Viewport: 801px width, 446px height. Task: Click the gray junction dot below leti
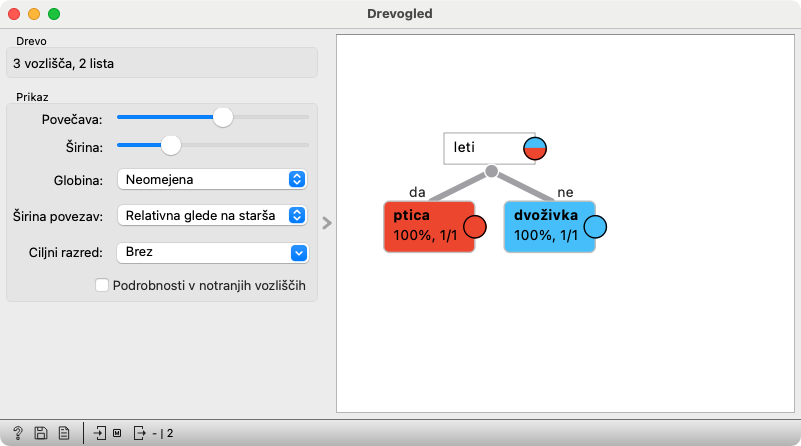(x=491, y=171)
